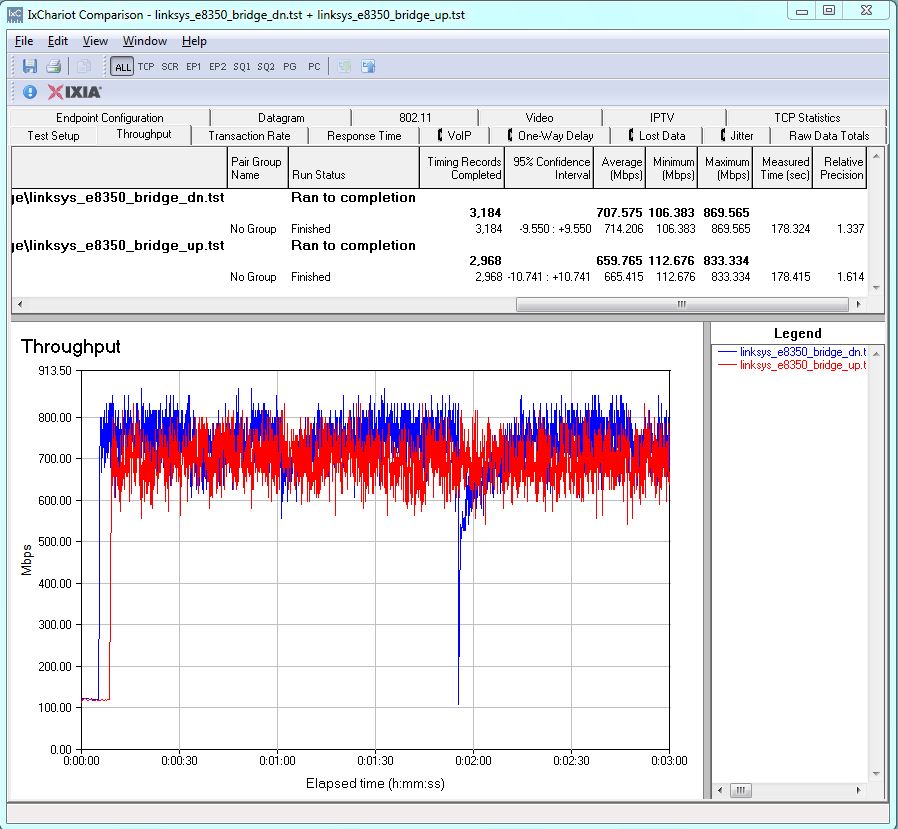898x829 pixels.
Task: Open the File menu
Action: point(24,41)
